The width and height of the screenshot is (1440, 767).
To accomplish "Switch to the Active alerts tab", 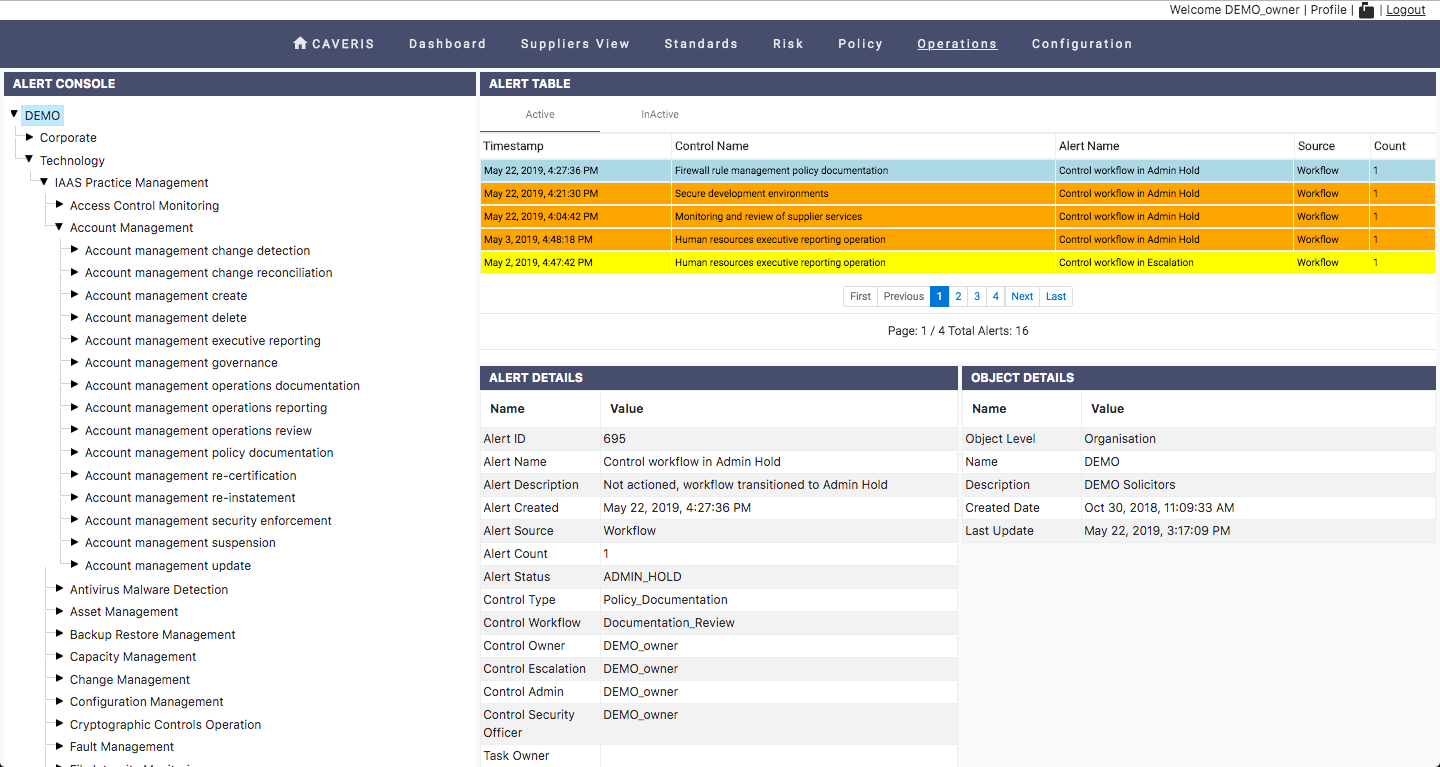I will [540, 115].
